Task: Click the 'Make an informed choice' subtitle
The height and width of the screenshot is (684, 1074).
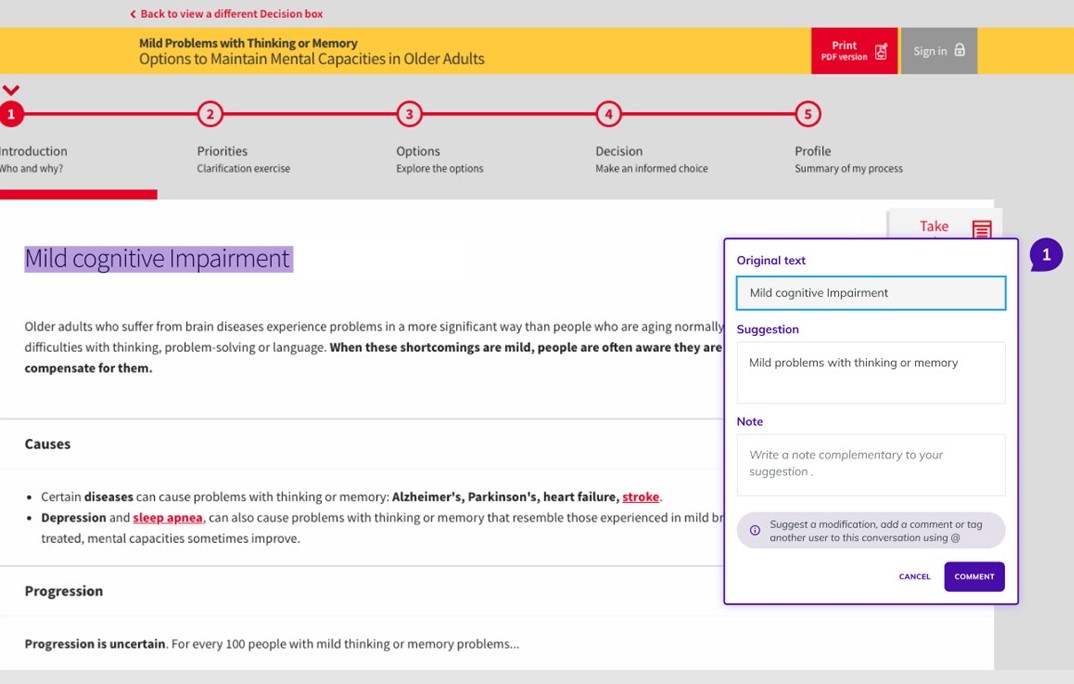Action: coord(651,168)
